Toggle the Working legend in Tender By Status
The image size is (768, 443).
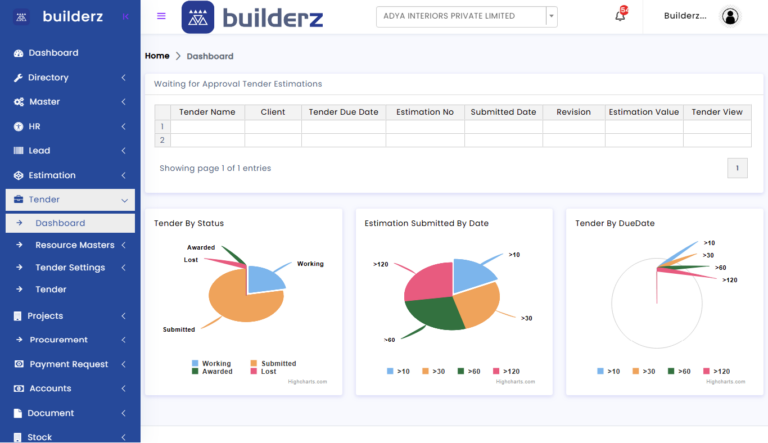[x=211, y=363]
